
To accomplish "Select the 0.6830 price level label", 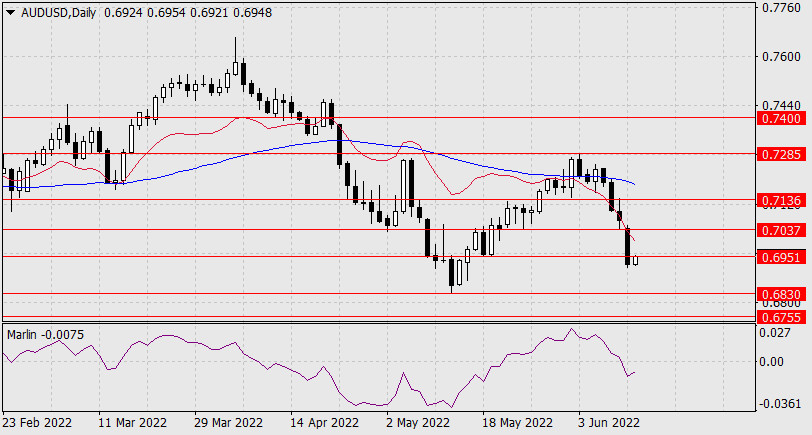I will [782, 295].
